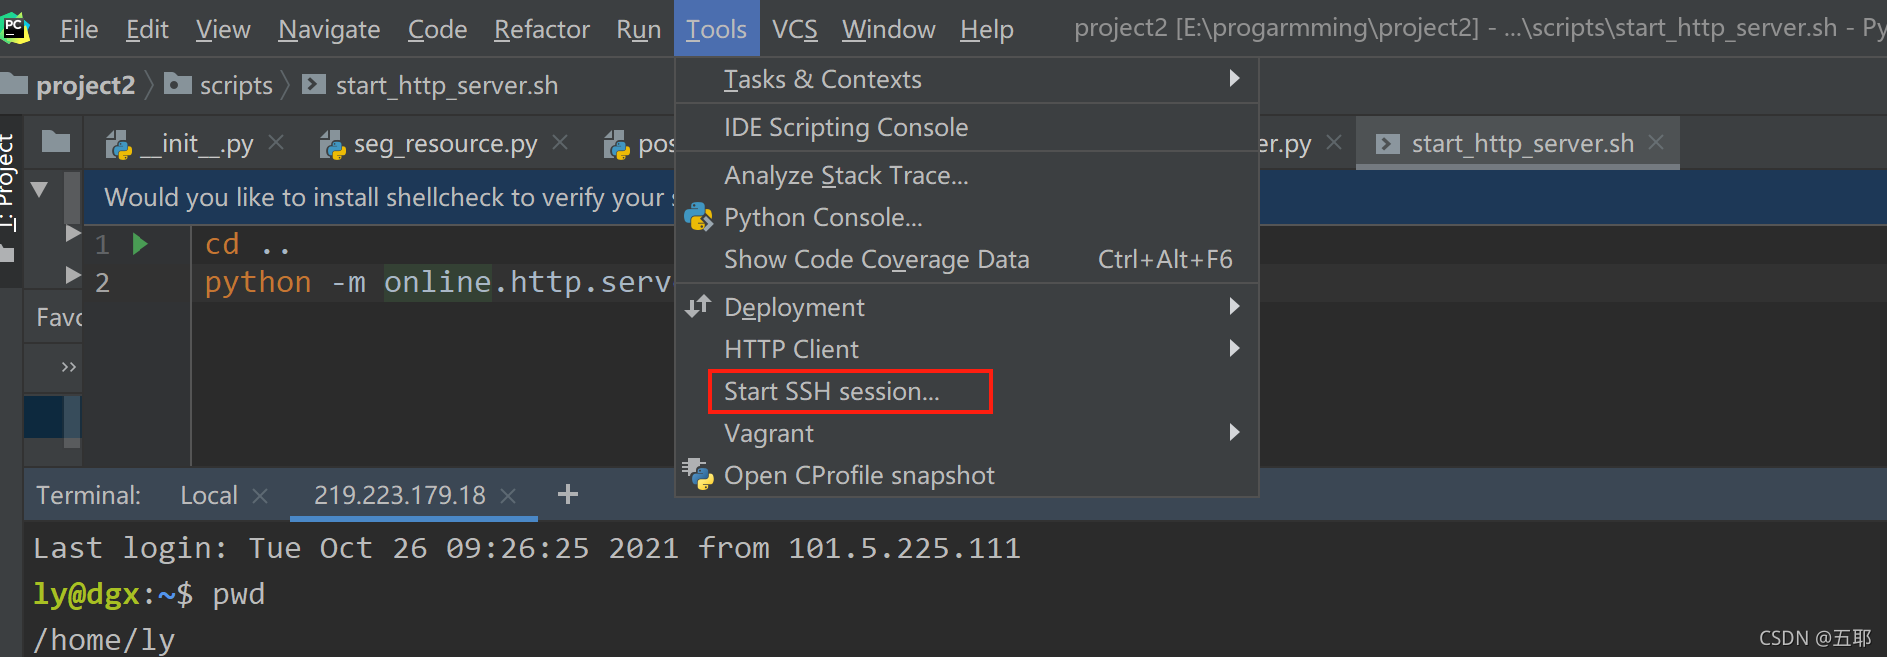
Task: Open the Refactor menu
Action: pos(542,29)
